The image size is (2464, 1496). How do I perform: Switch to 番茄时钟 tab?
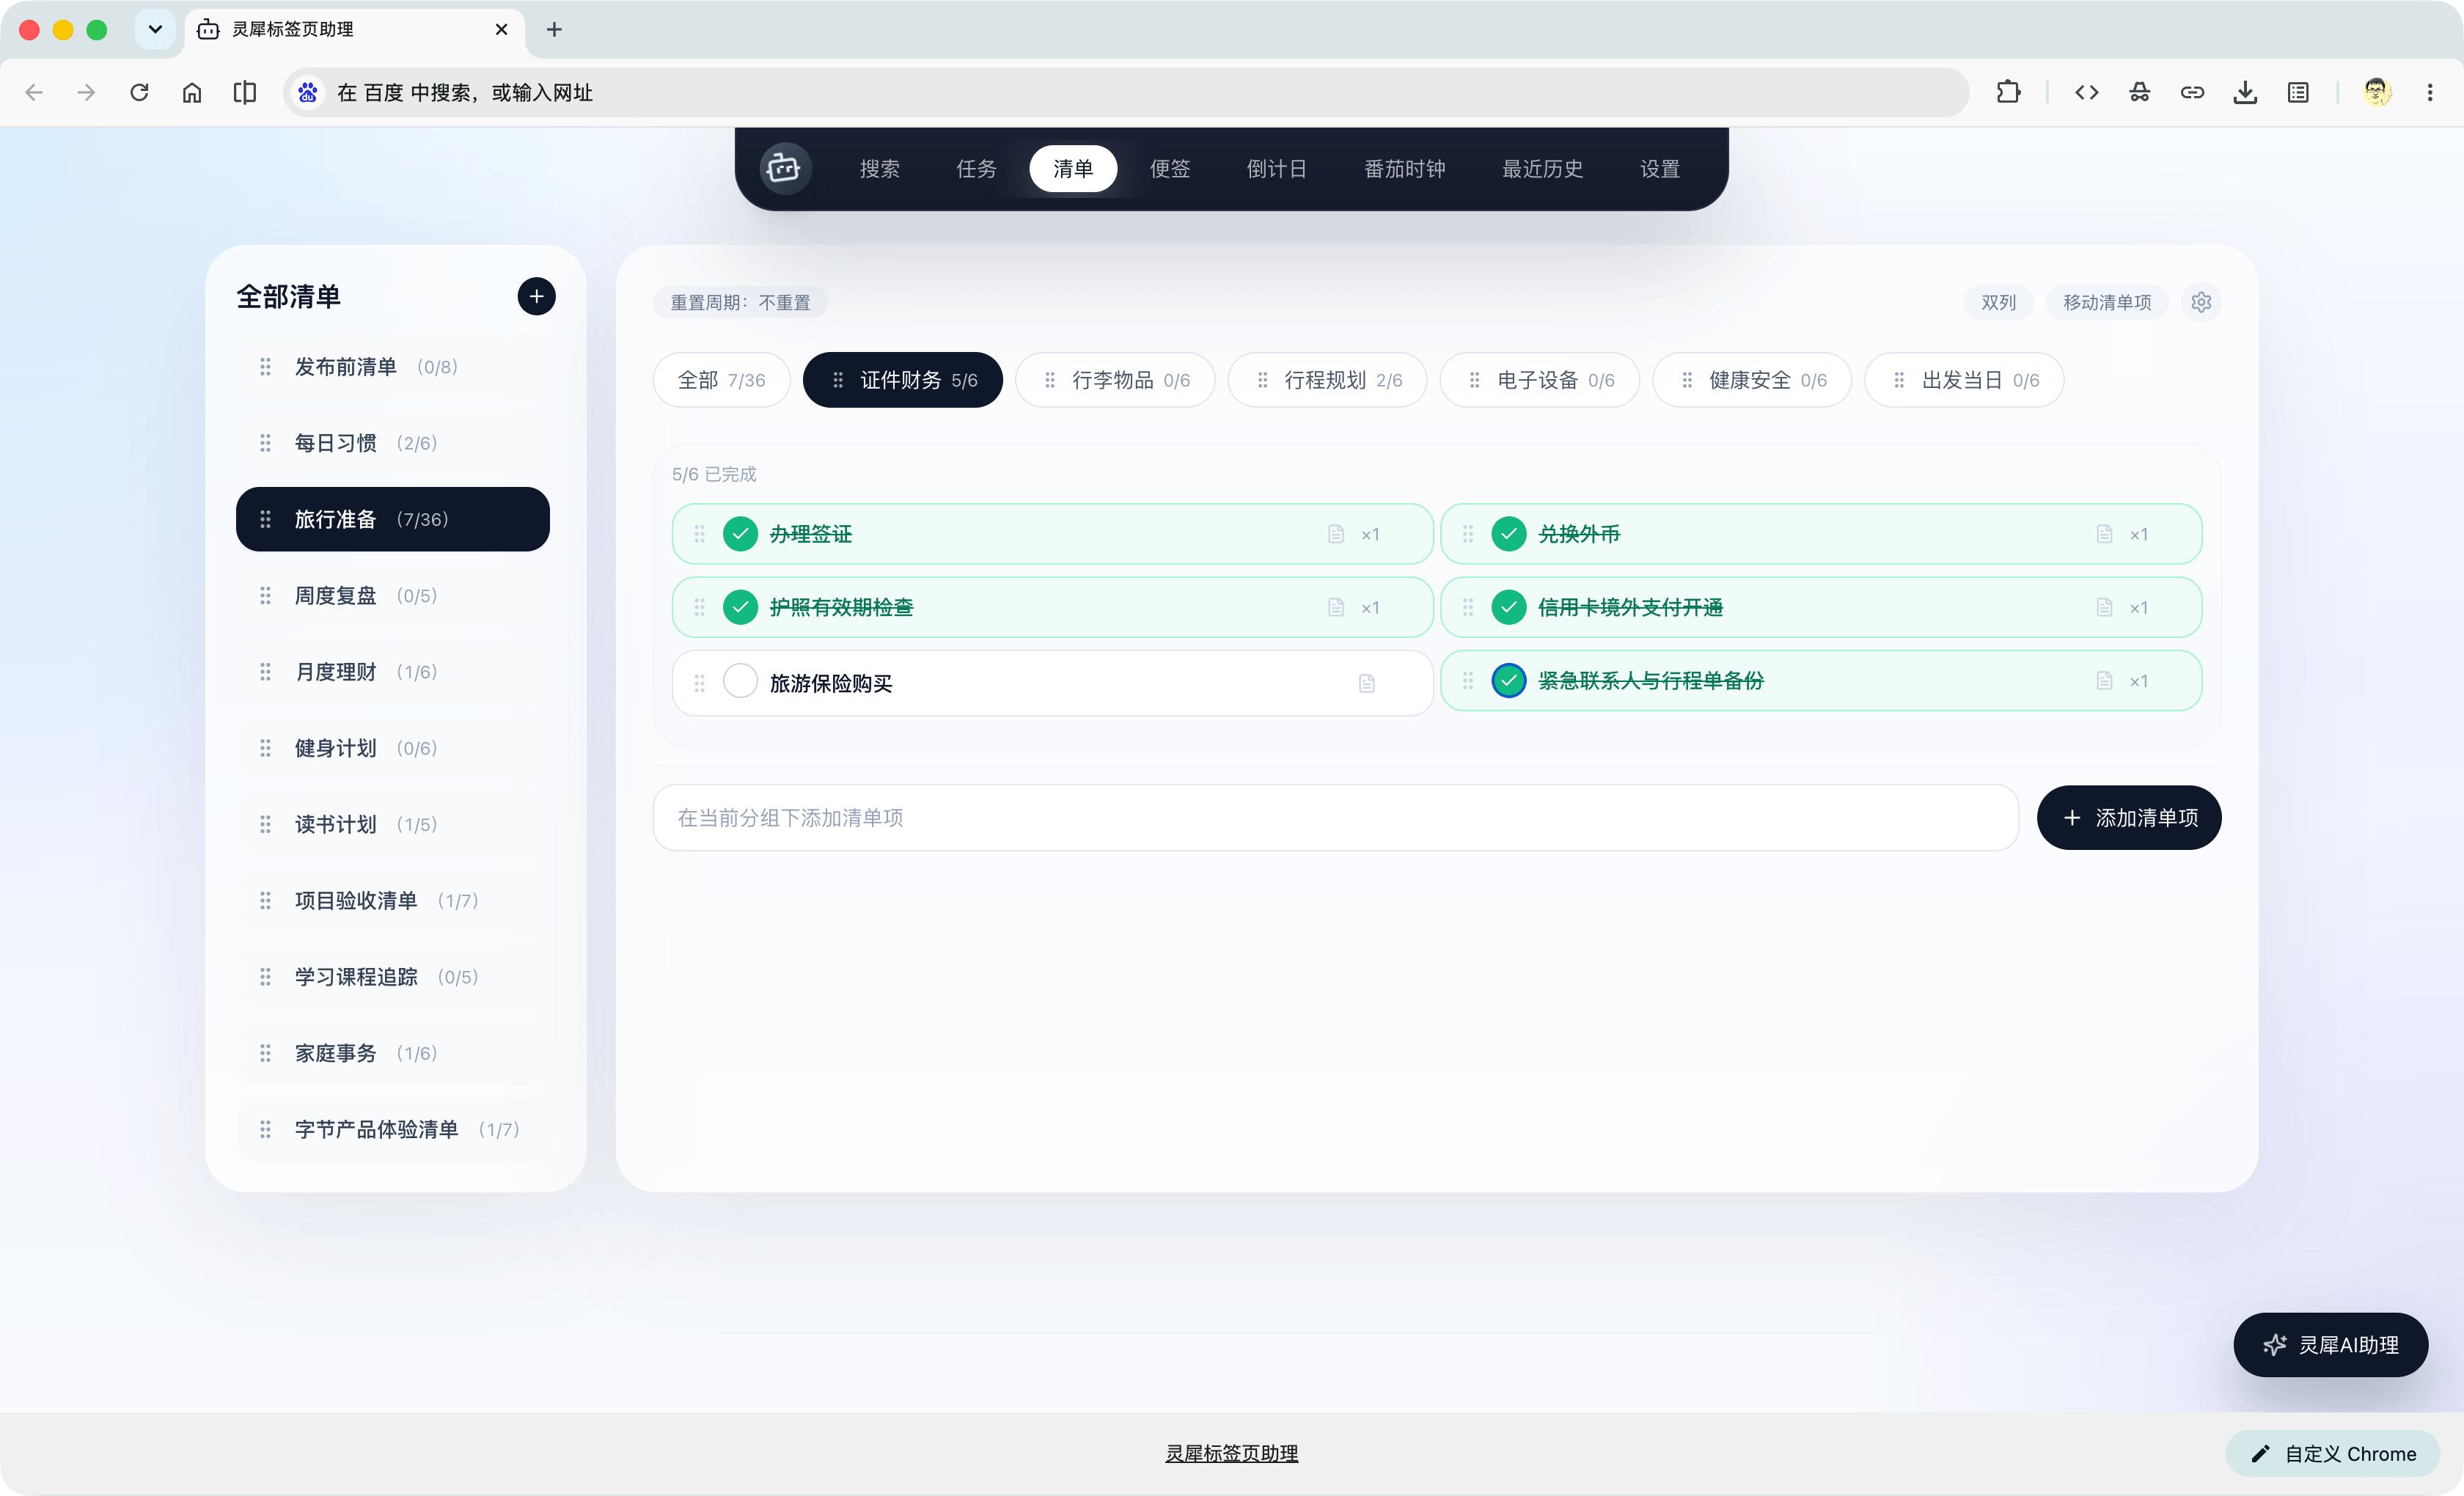[1404, 168]
